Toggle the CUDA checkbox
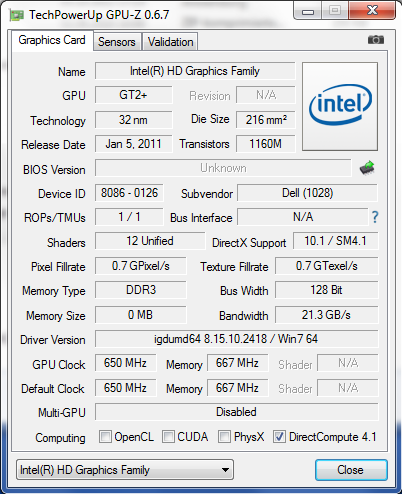The image size is (402, 494). coord(168,437)
